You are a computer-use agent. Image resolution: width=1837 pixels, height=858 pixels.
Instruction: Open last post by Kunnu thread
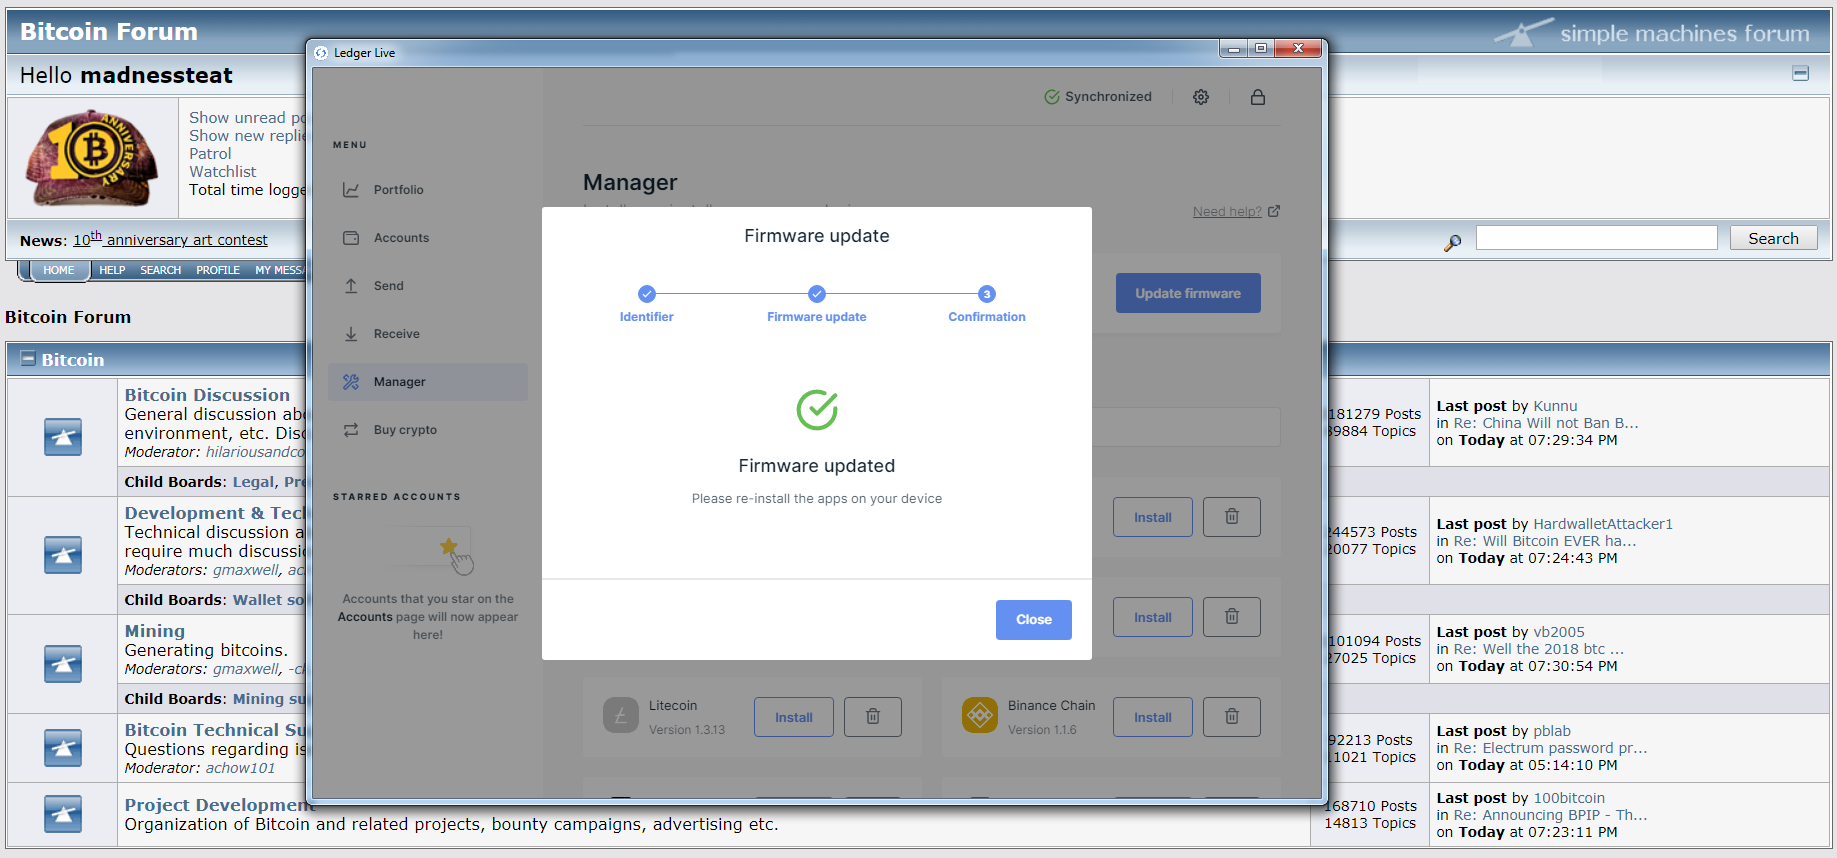1546,423
